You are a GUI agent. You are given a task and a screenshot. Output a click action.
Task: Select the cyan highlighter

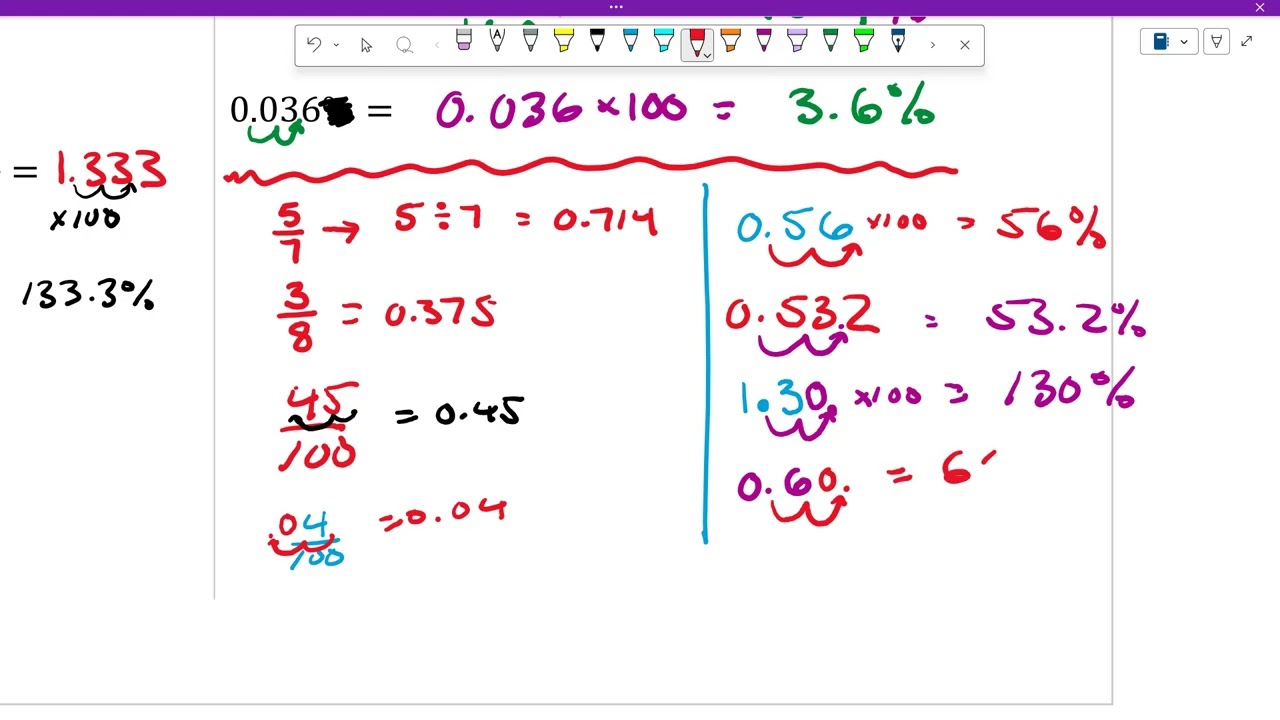pyautogui.click(x=664, y=41)
